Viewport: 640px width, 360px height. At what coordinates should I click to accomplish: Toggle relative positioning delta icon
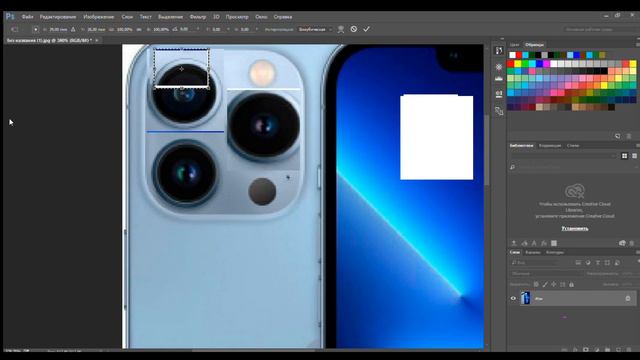[73, 29]
